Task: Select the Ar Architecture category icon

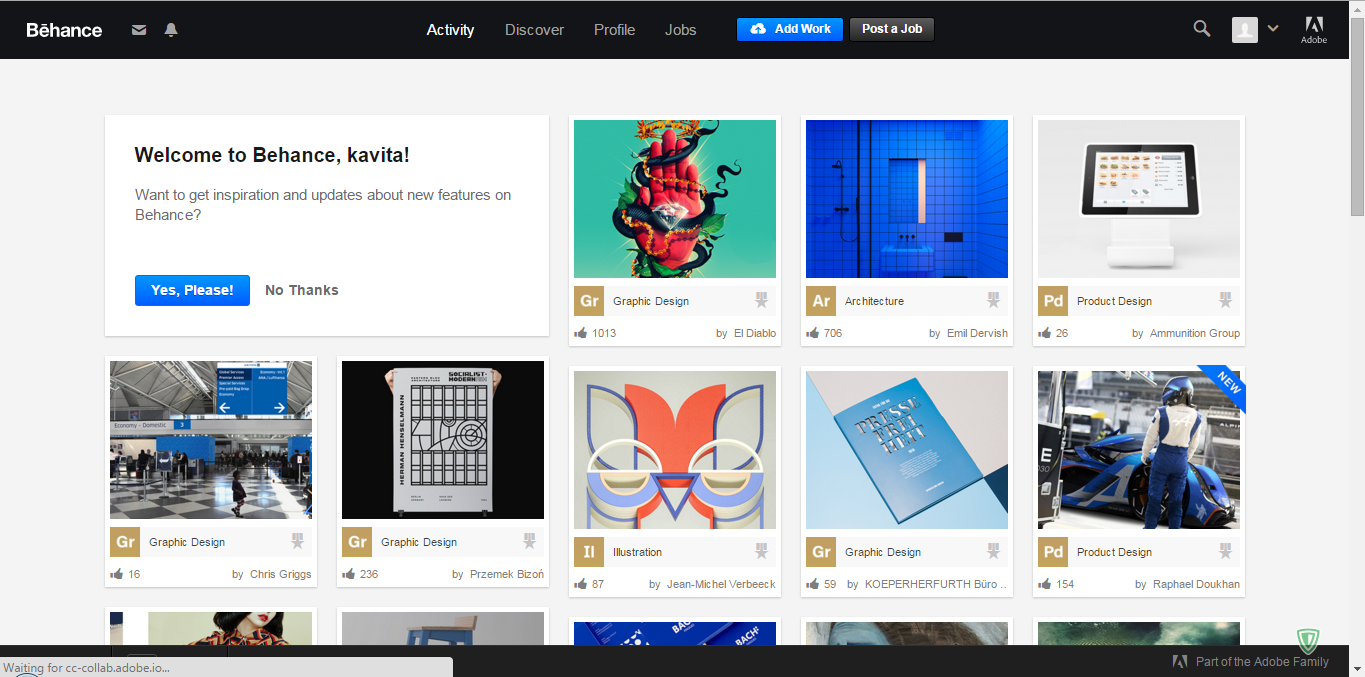Action: [821, 300]
